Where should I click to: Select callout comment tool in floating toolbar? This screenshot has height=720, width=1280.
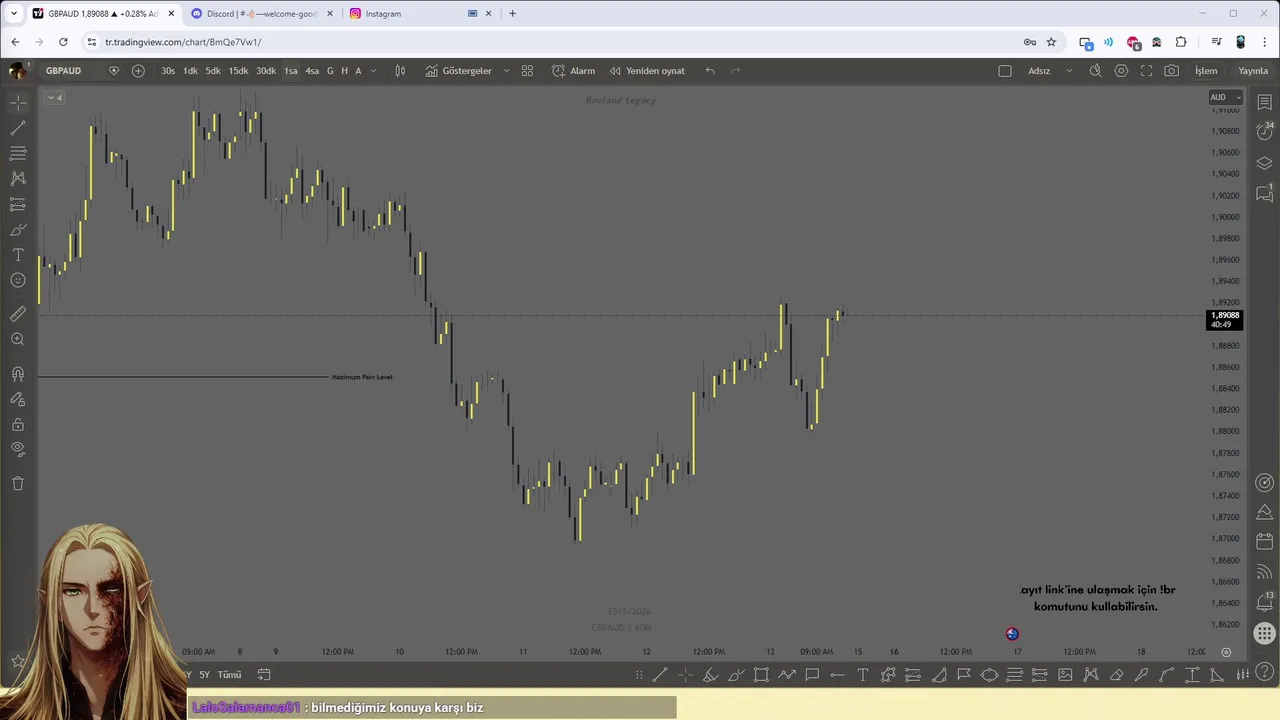pyautogui.click(x=812, y=675)
